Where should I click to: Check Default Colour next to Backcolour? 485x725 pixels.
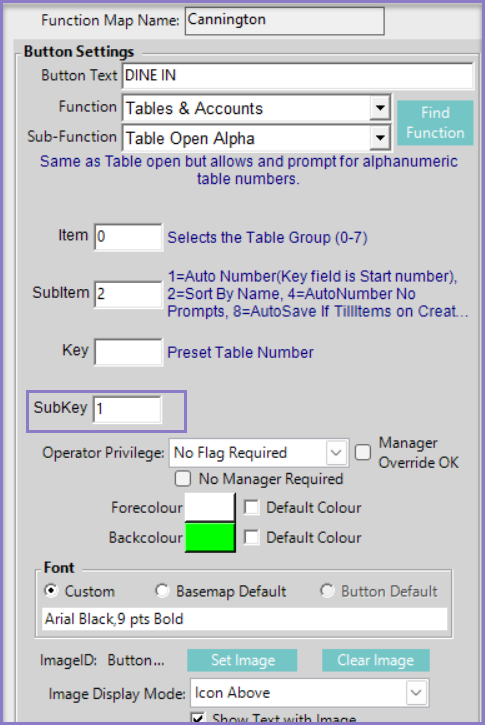[252, 537]
